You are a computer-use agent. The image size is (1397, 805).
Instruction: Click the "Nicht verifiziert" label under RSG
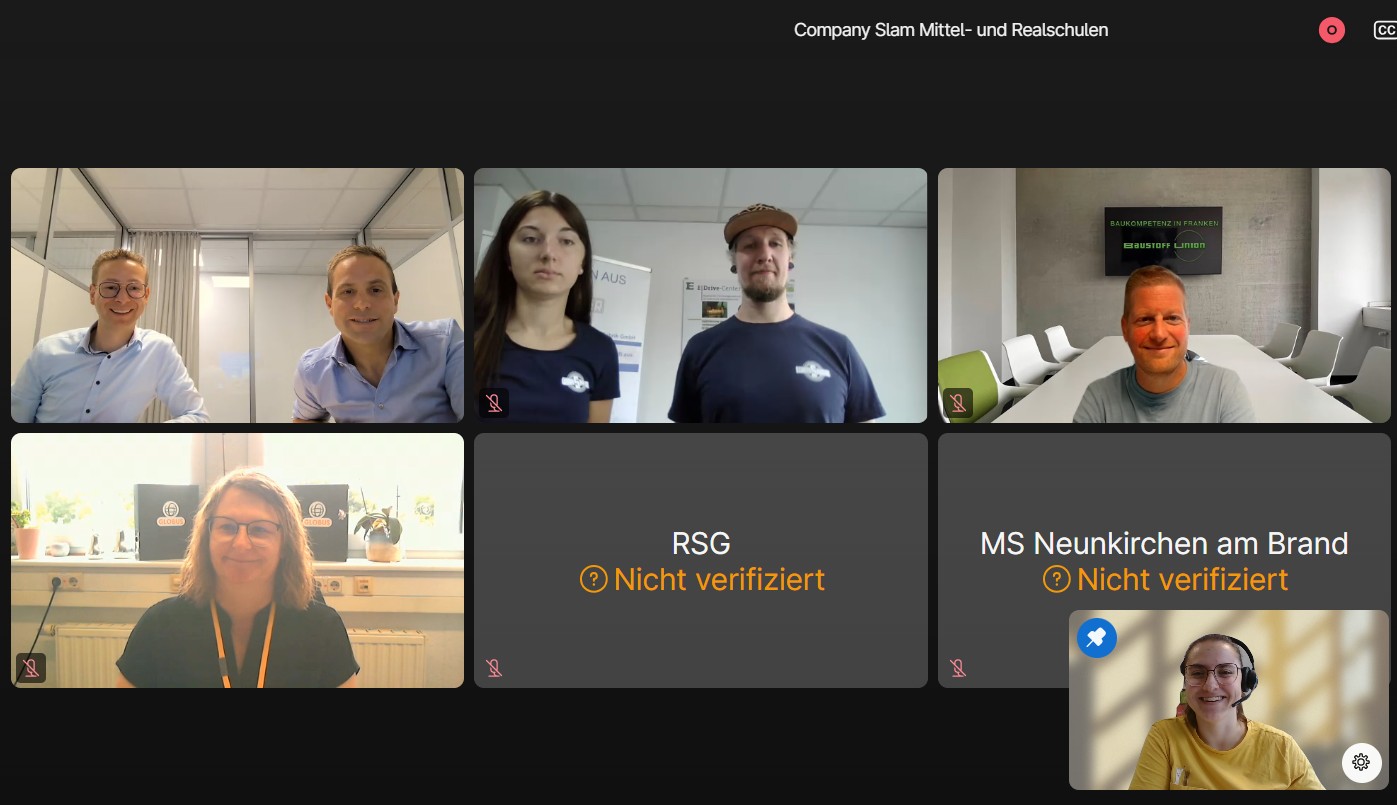point(719,579)
